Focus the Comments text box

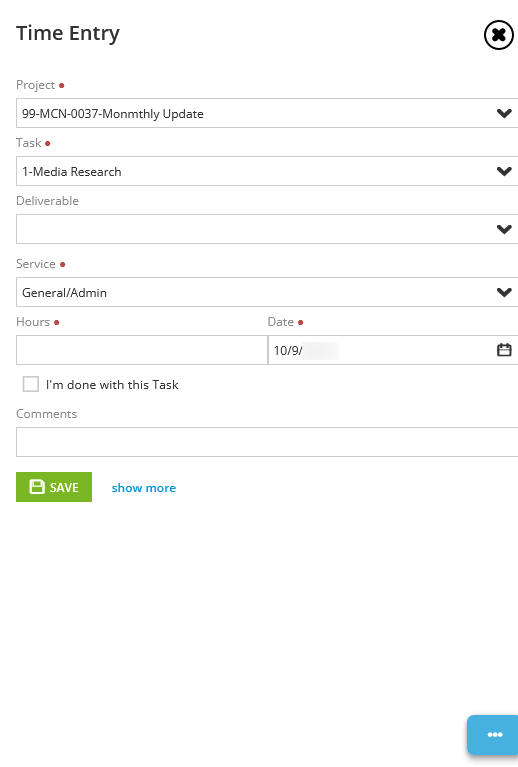click(x=267, y=442)
